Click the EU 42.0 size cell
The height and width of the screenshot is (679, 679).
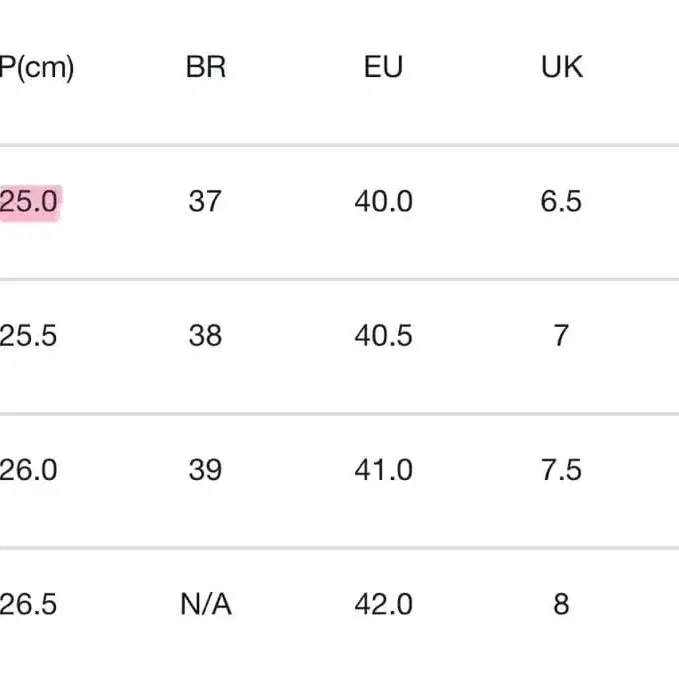click(383, 604)
